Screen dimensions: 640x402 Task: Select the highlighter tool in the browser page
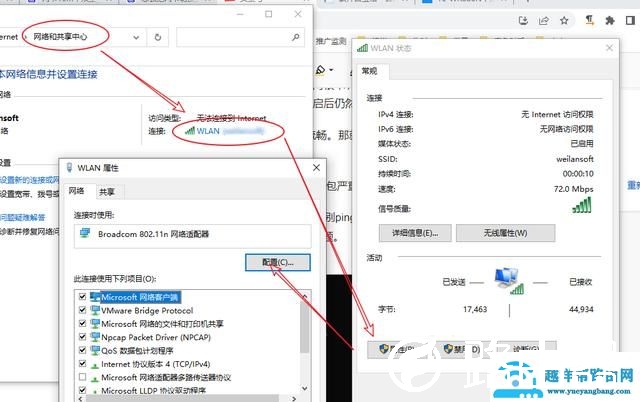pyautogui.click(x=321, y=70)
